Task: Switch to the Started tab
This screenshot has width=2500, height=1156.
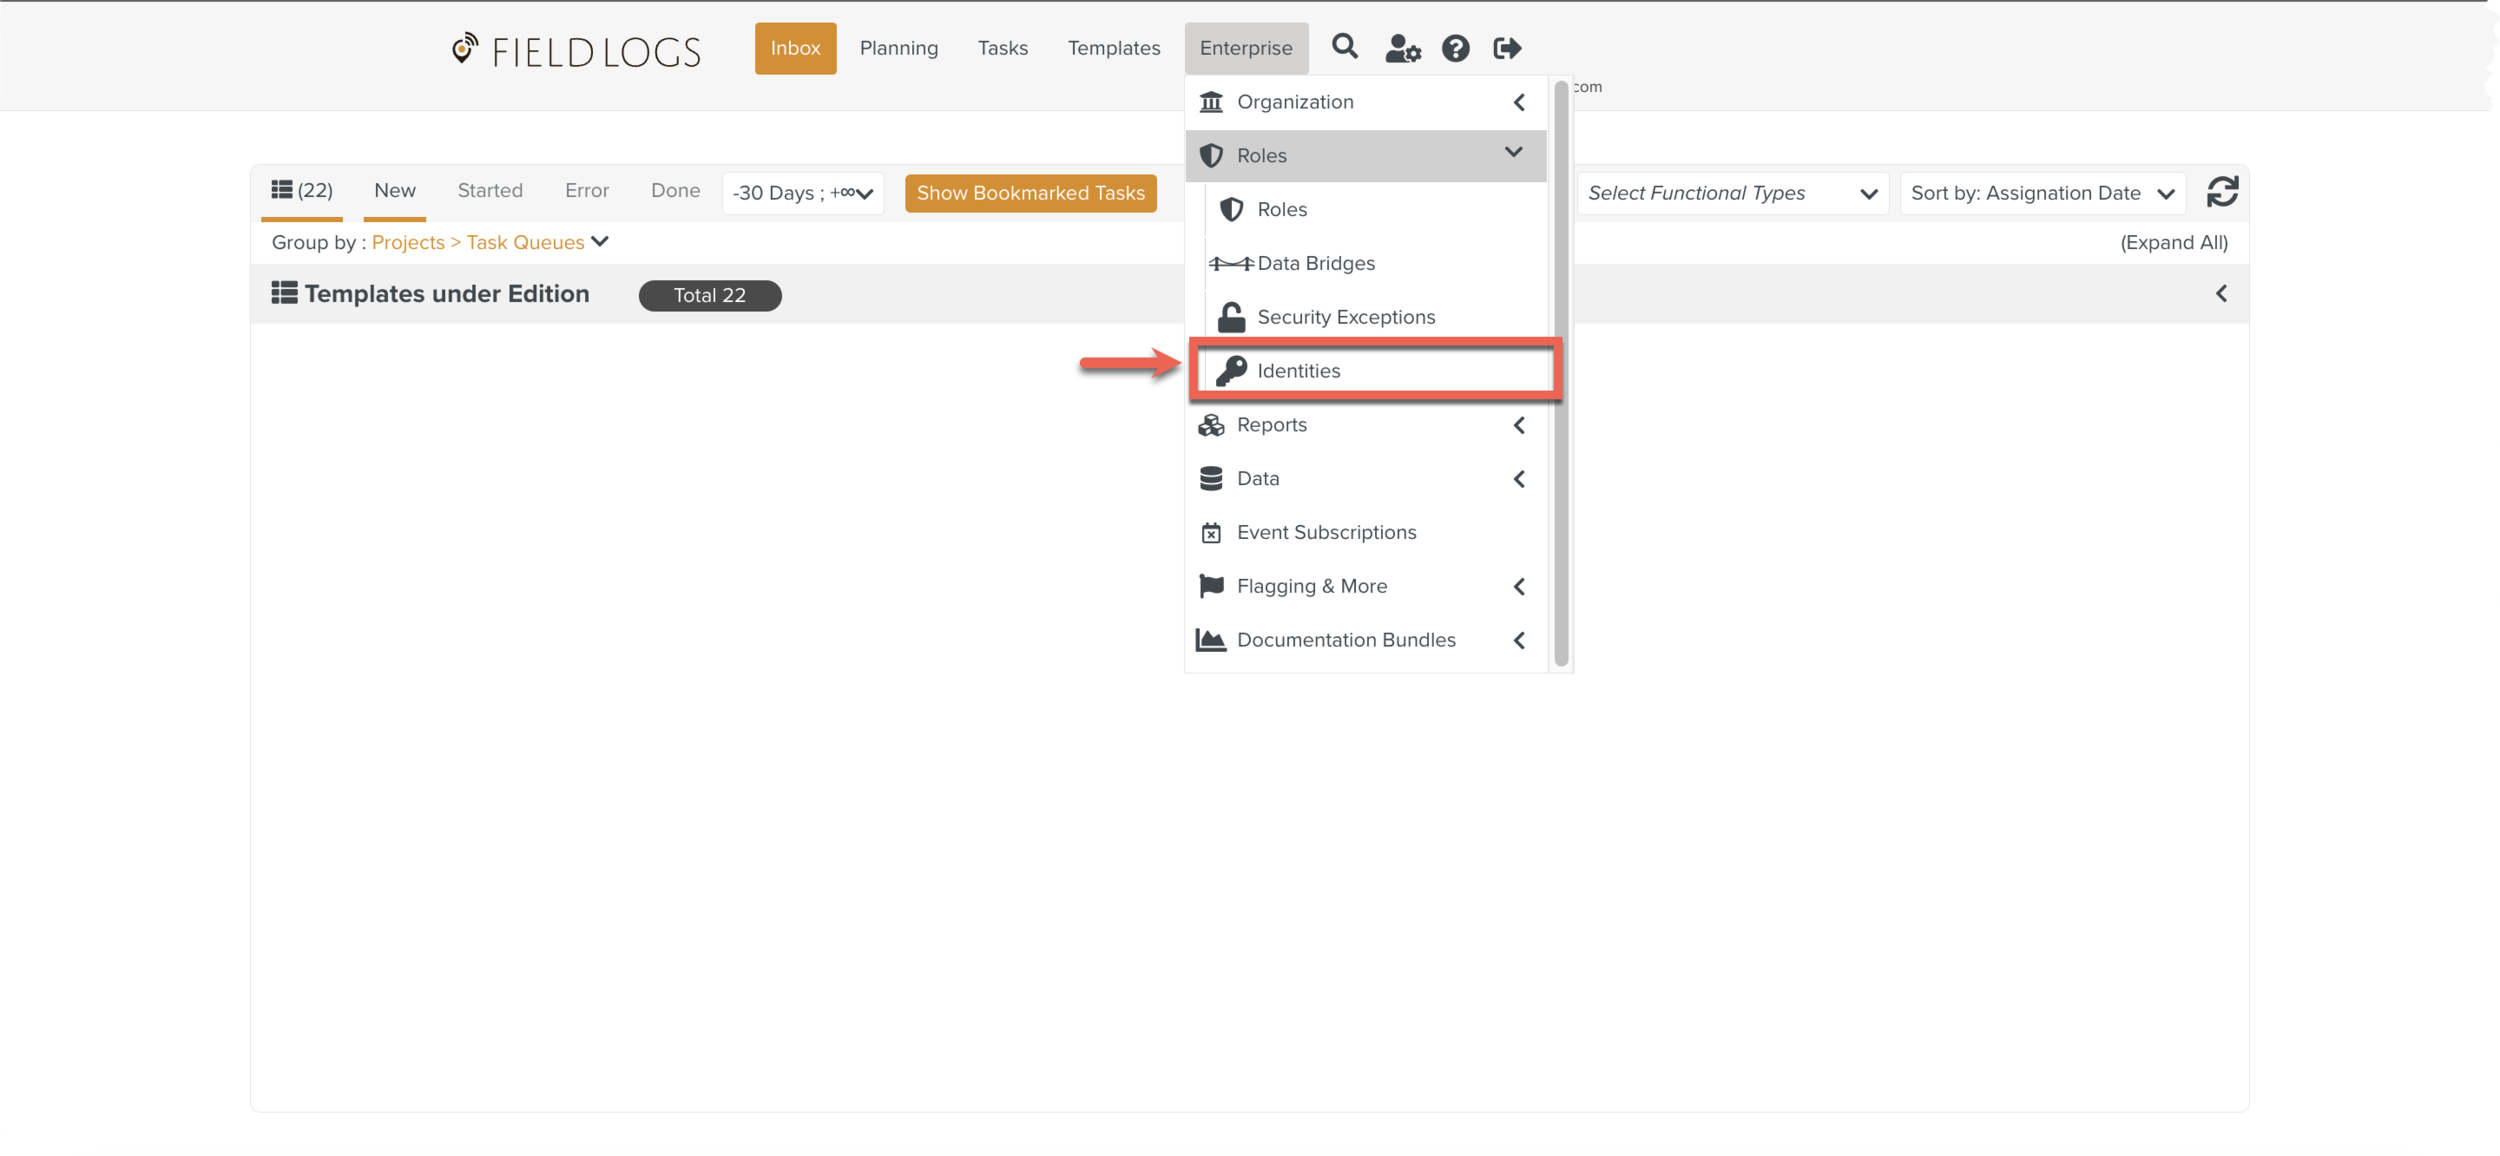Action: pyautogui.click(x=490, y=190)
